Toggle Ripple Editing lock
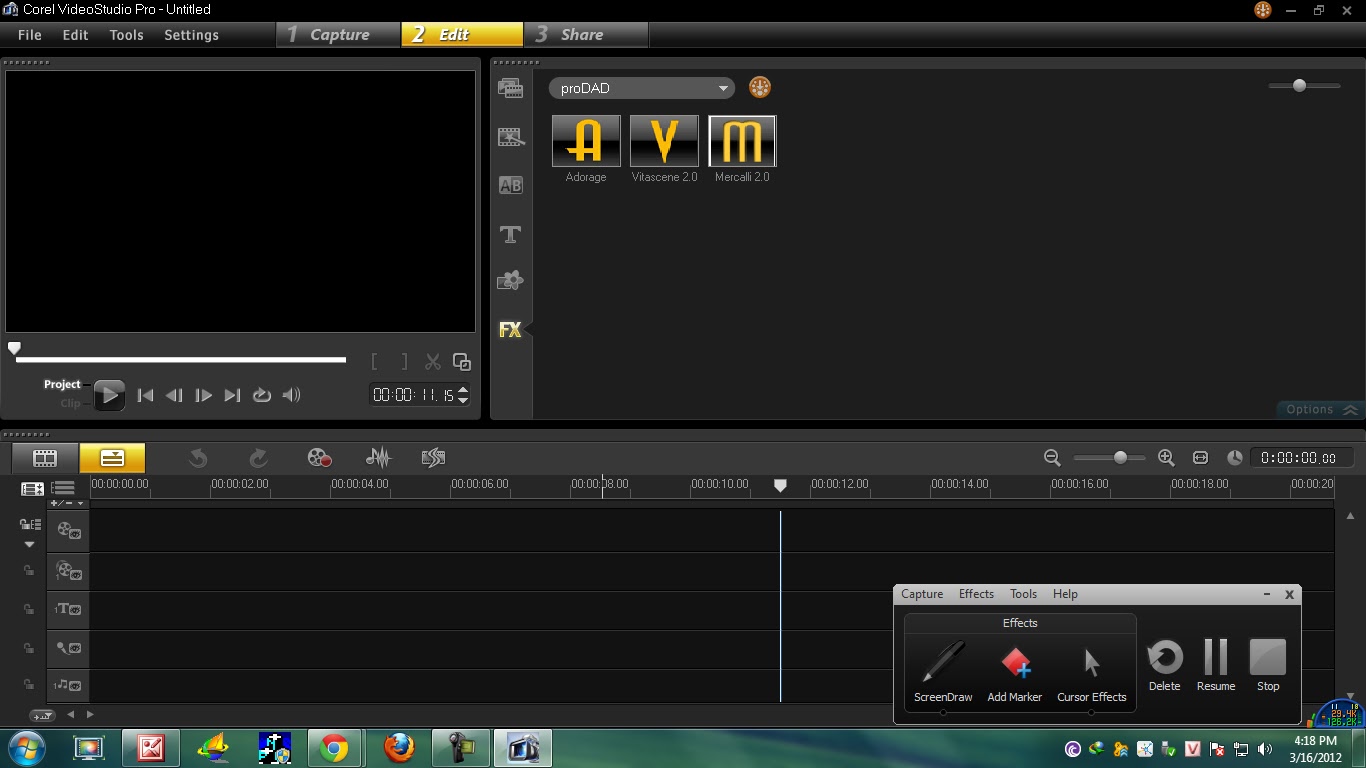 pyautogui.click(x=30, y=524)
